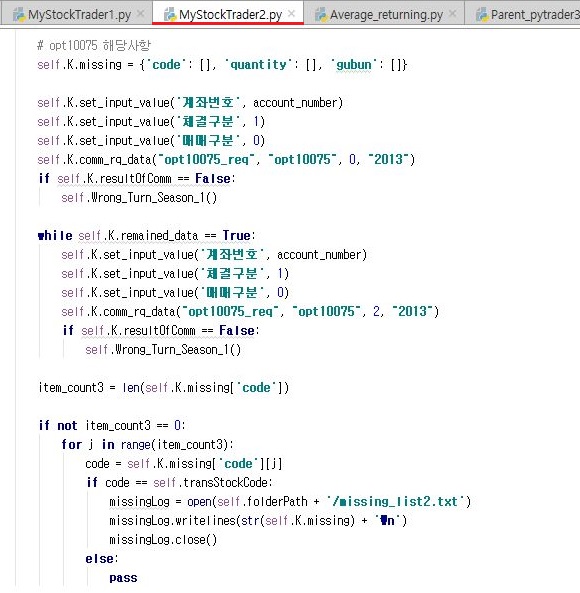Switch to the MyStockTrader1.py tab
Screen dimensions: 580x593
point(76,14)
